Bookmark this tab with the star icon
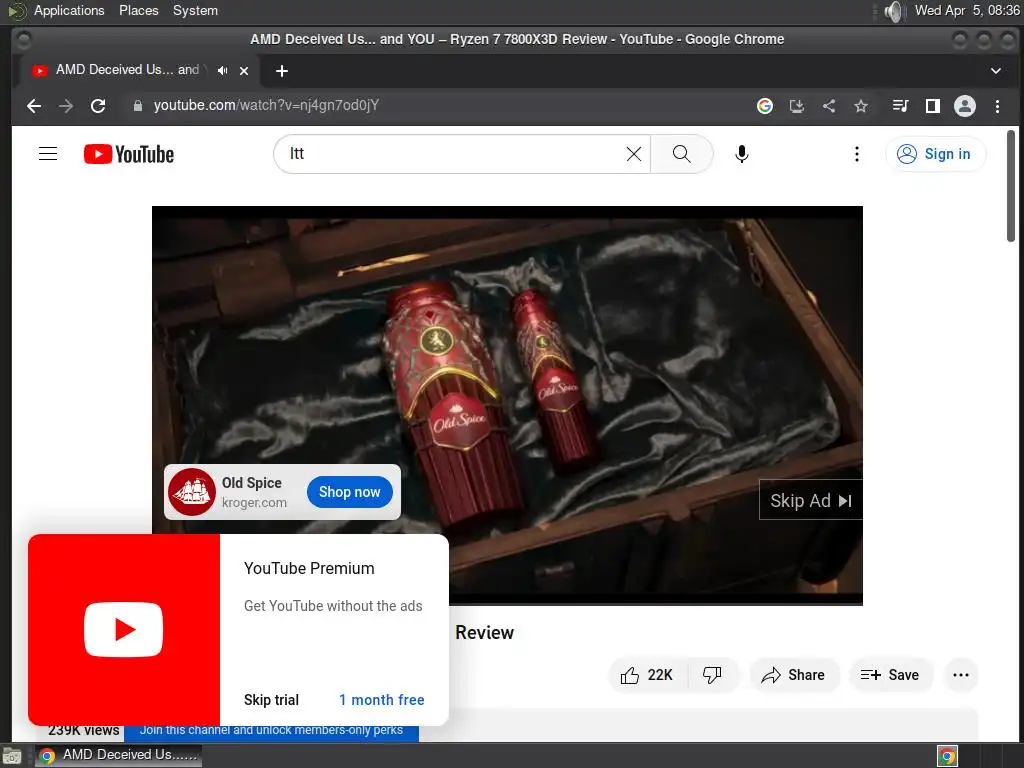 coord(861,106)
